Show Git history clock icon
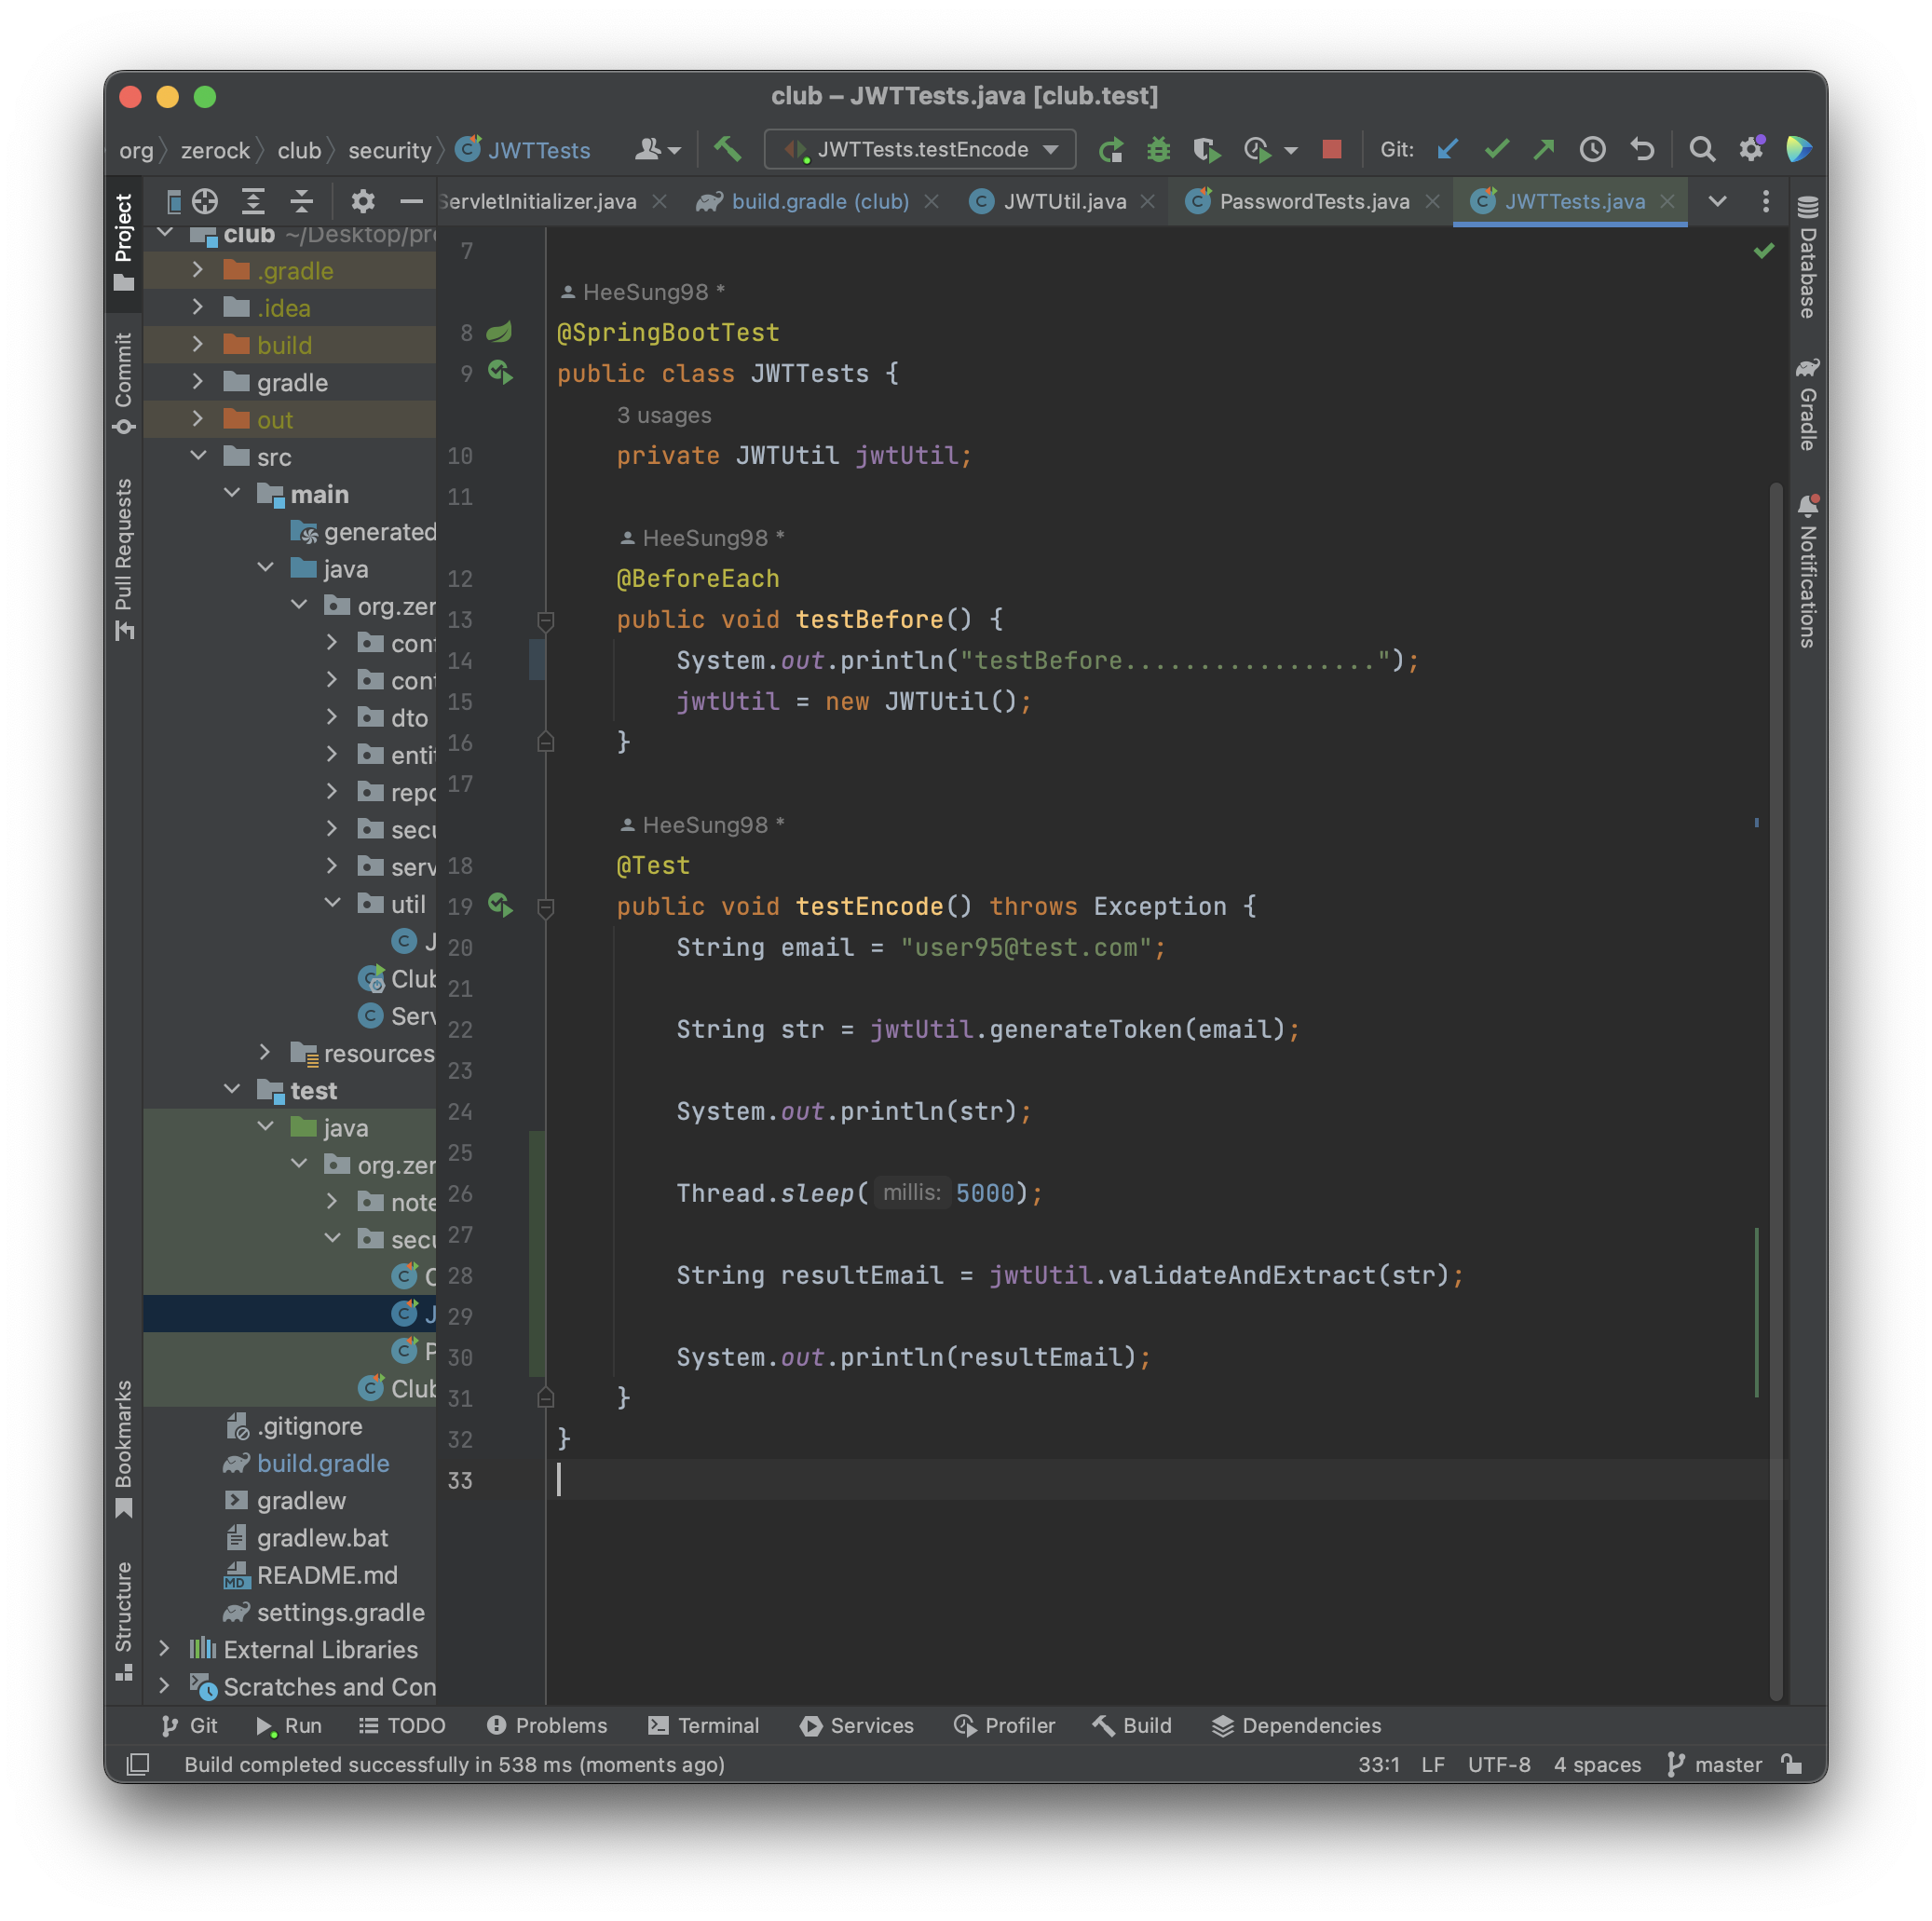The height and width of the screenshot is (1921, 1932). click(1592, 150)
